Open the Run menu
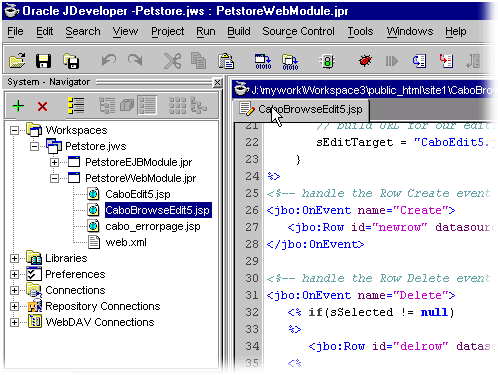498x375 pixels. pyautogui.click(x=206, y=31)
